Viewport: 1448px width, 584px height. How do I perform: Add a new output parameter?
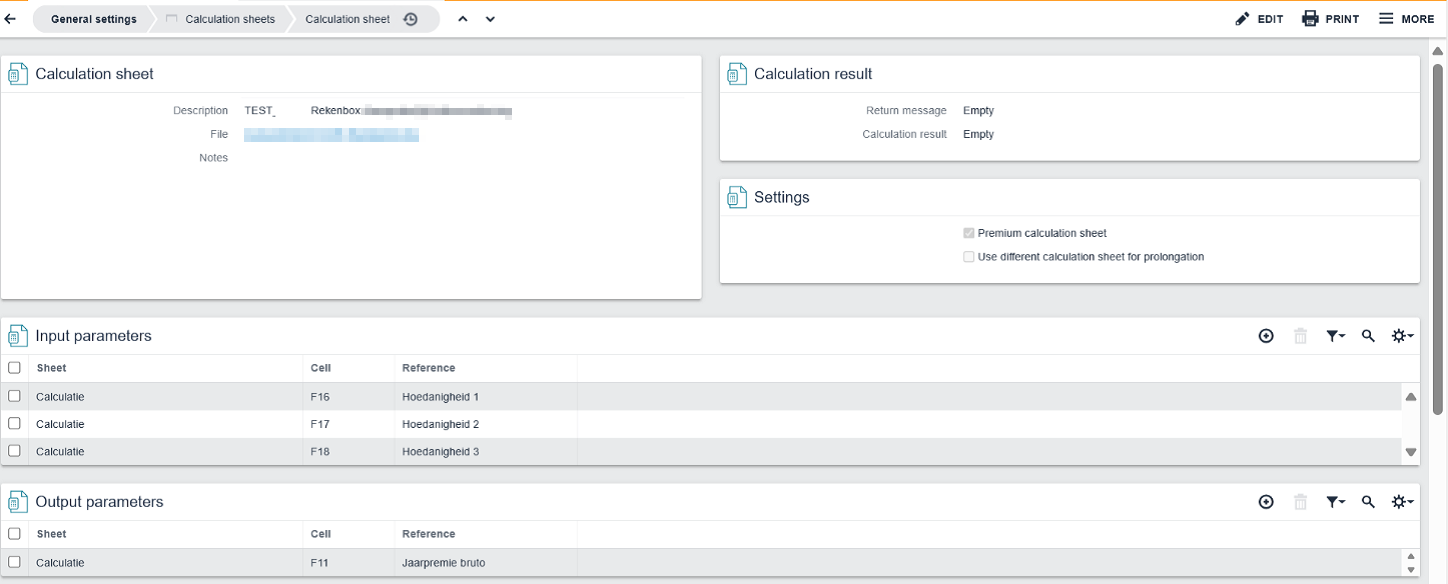pyautogui.click(x=1266, y=502)
